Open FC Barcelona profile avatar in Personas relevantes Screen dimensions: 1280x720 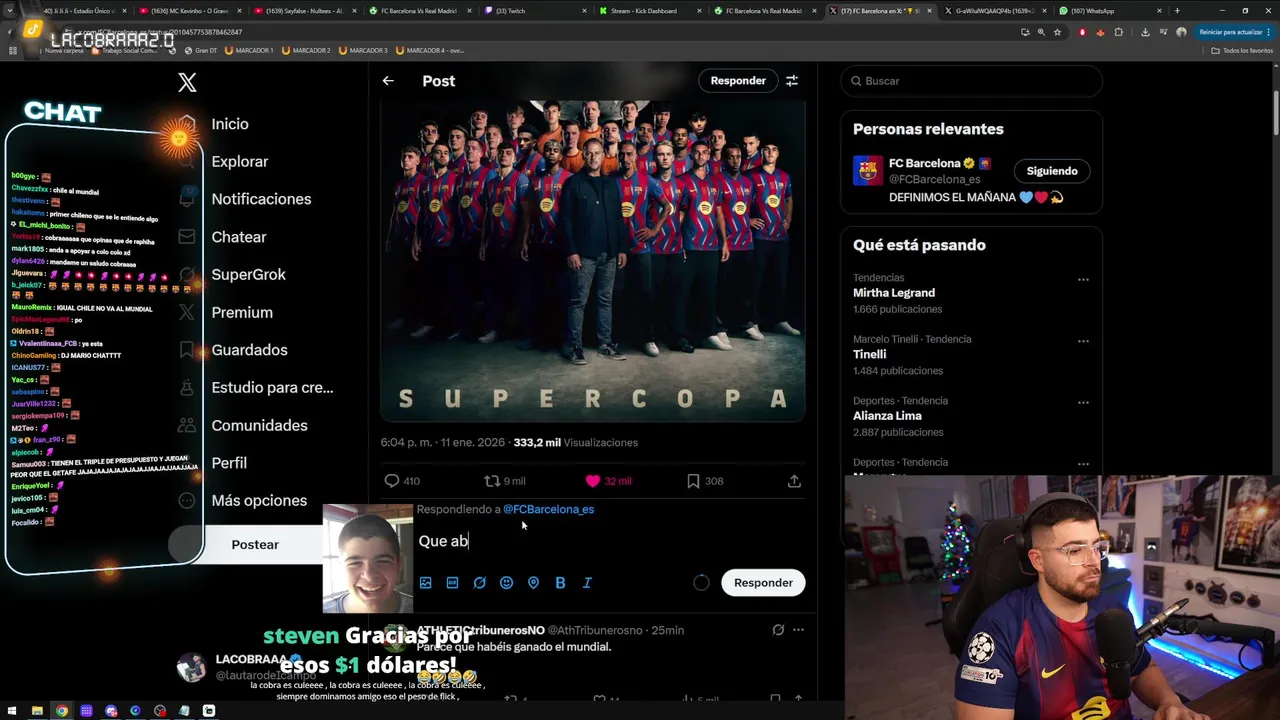pyautogui.click(x=868, y=171)
